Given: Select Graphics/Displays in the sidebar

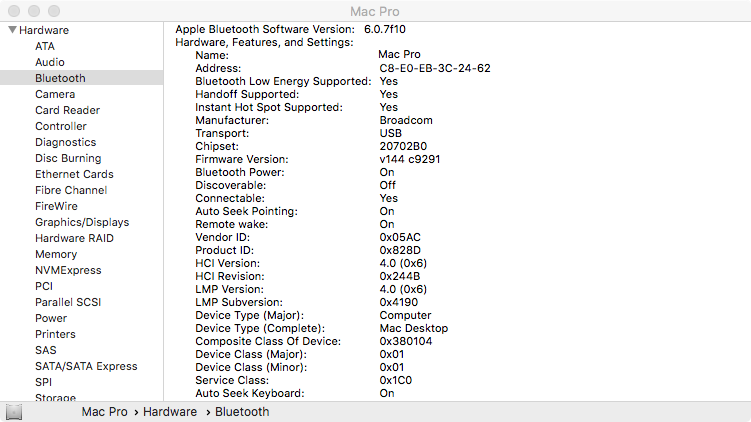Looking at the screenshot, I should (x=82, y=222).
